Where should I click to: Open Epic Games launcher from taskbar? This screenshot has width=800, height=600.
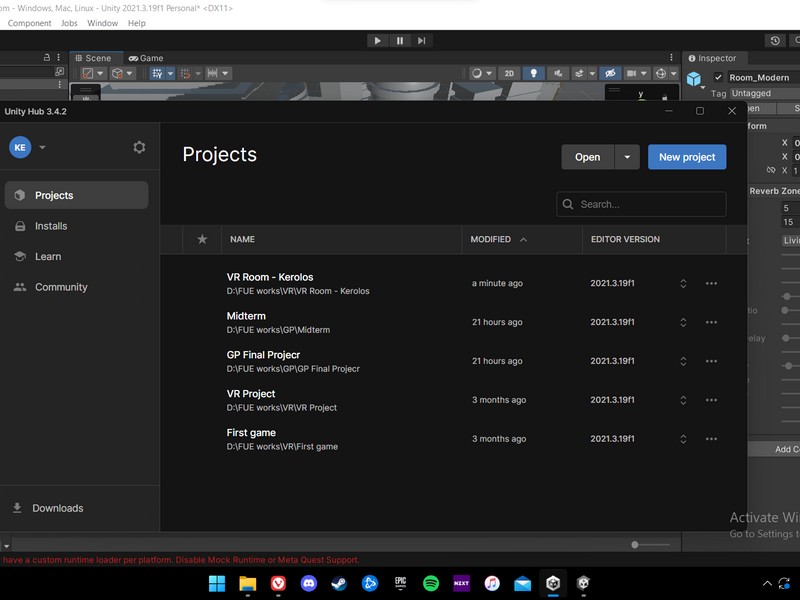point(401,583)
